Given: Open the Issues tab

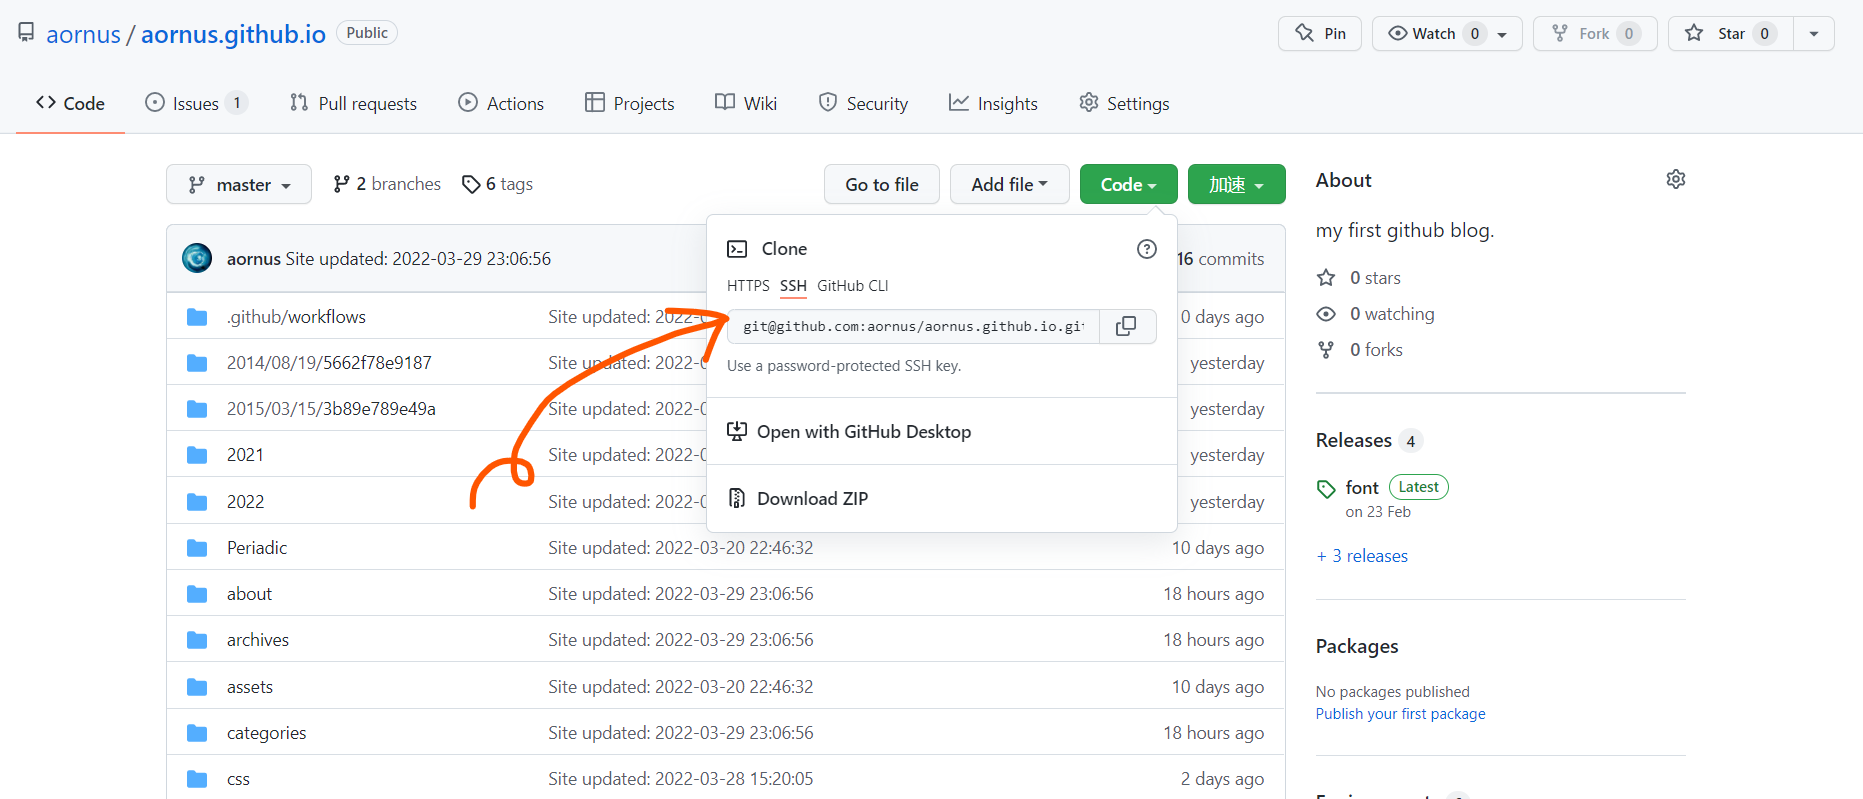Looking at the screenshot, I should [195, 104].
